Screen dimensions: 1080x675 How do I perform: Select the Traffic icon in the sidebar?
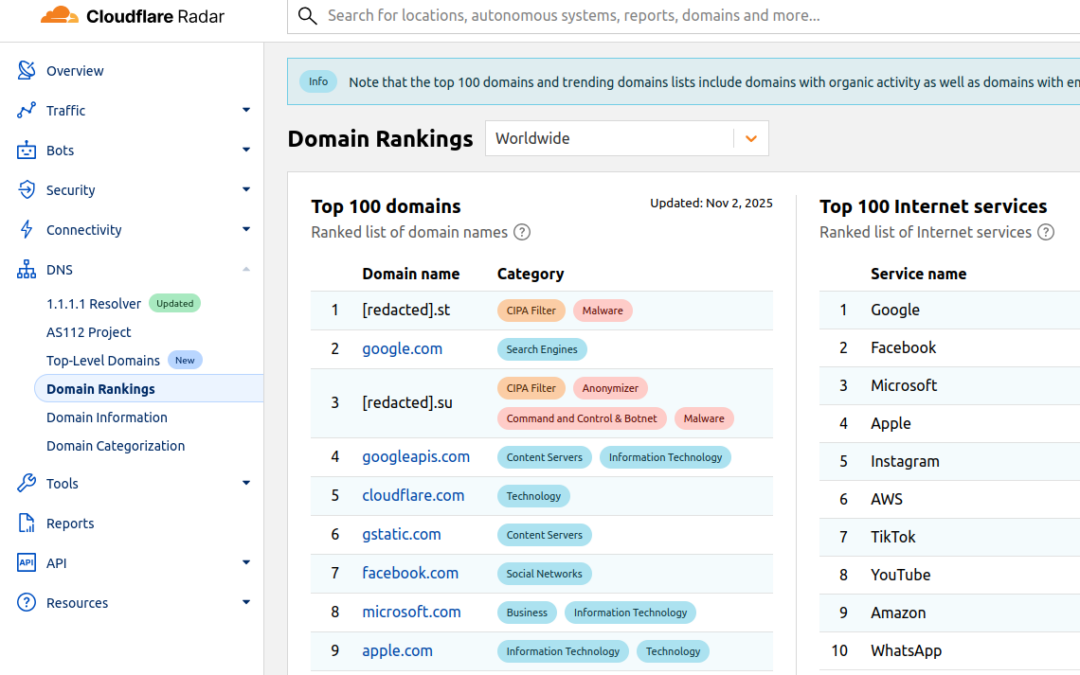click(27, 110)
